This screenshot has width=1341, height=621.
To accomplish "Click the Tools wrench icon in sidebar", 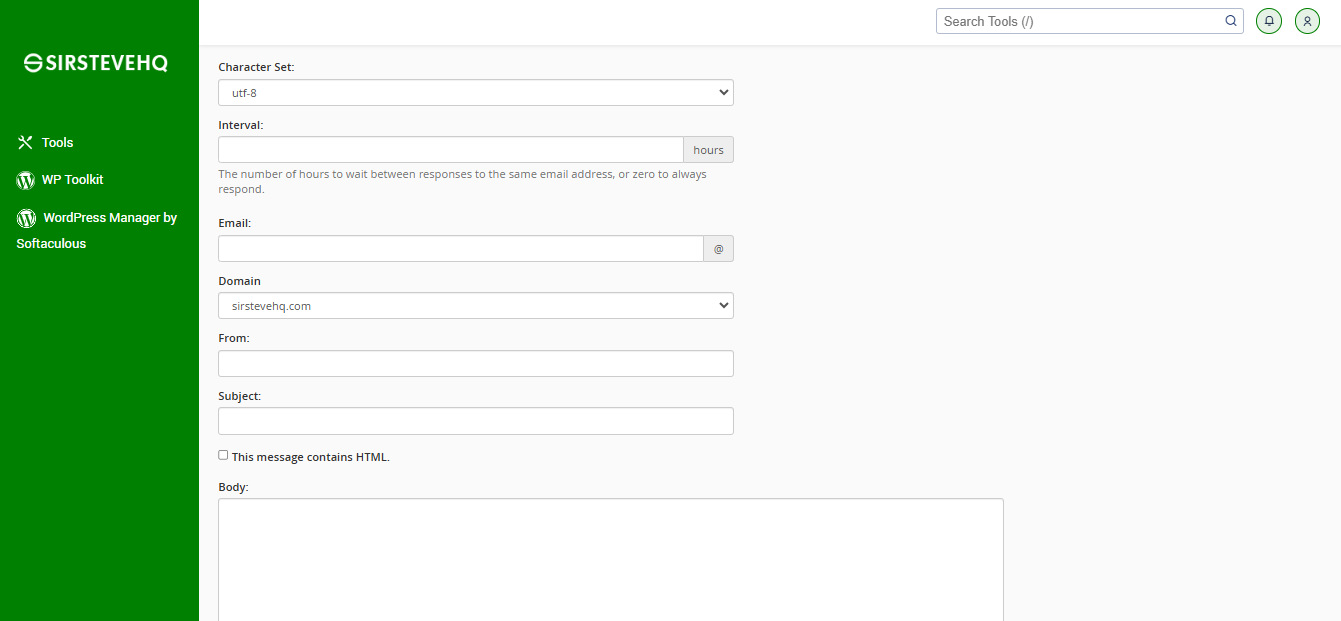I will tap(26, 143).
